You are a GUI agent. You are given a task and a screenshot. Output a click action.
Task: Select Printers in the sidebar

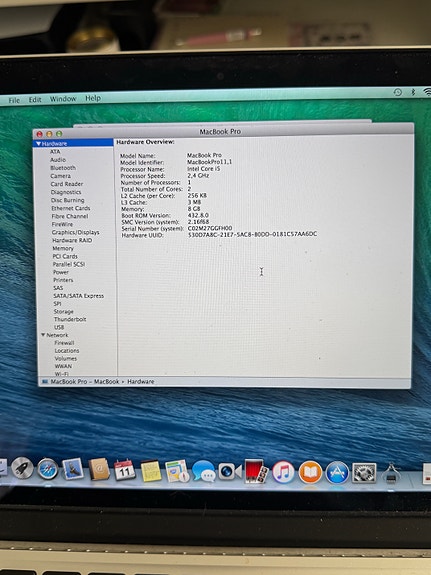point(63,280)
